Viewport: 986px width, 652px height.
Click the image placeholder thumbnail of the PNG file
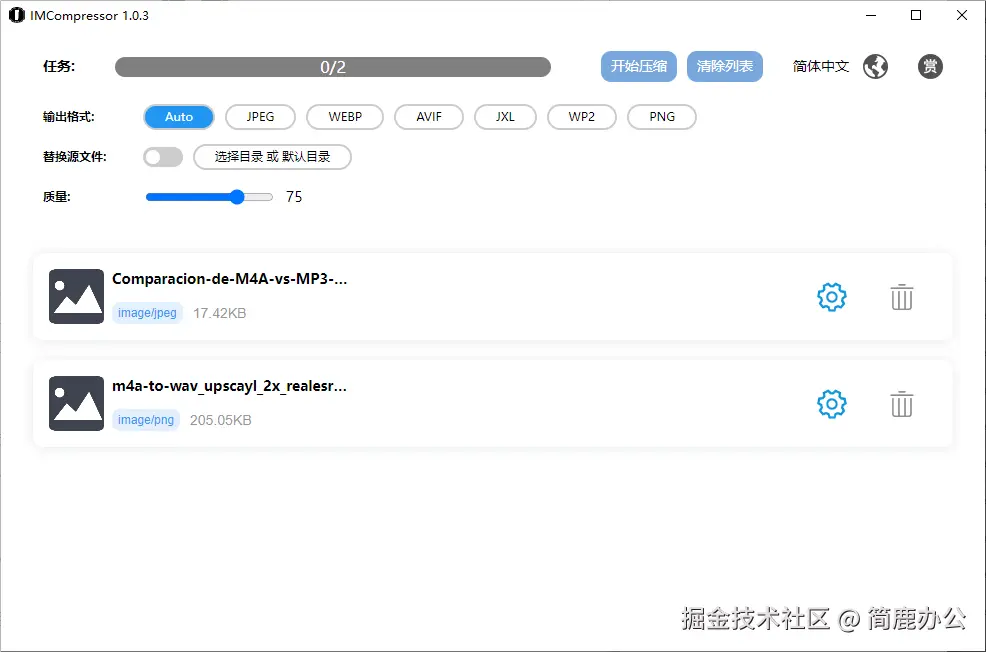coord(75,402)
